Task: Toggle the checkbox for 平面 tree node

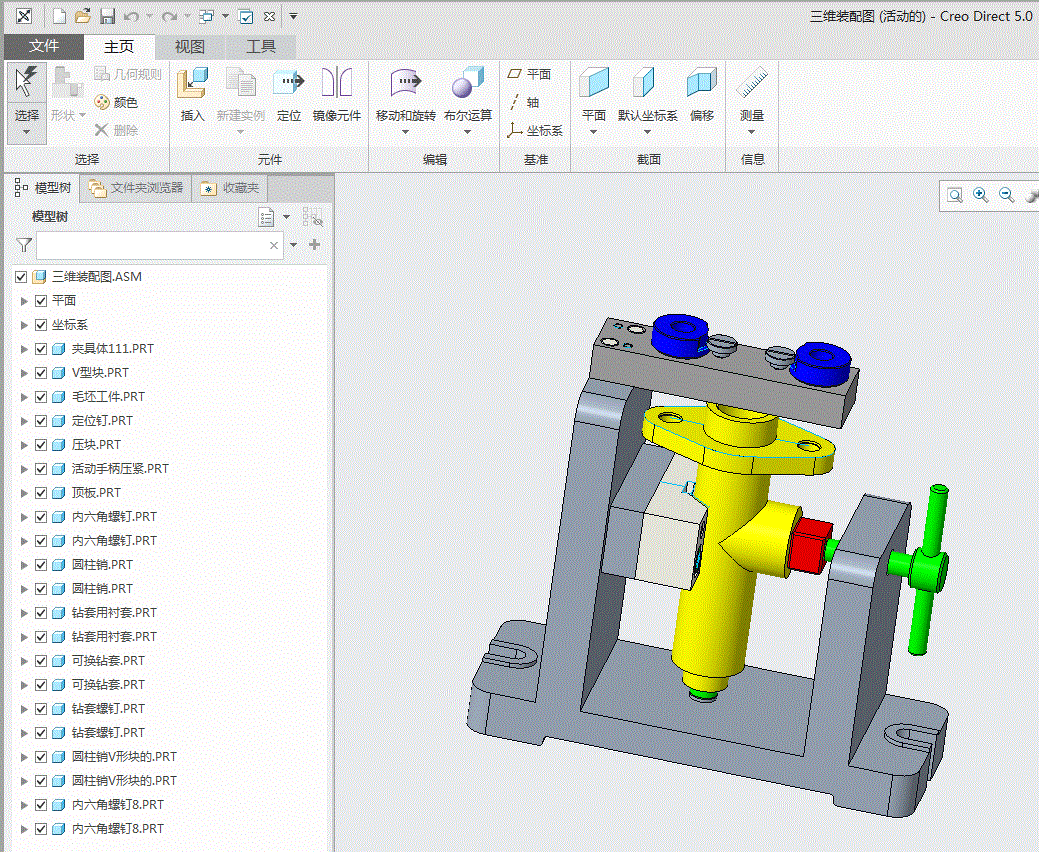Action: click(x=41, y=301)
